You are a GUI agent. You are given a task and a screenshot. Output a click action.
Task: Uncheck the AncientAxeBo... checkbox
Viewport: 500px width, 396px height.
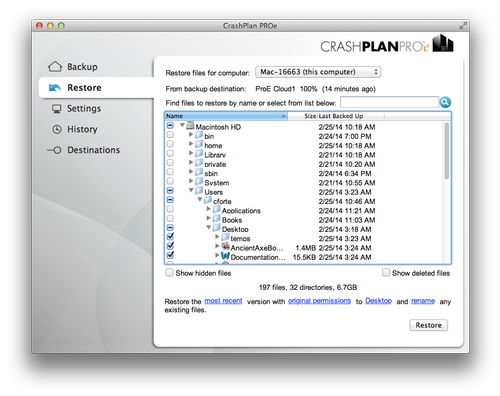(170, 246)
